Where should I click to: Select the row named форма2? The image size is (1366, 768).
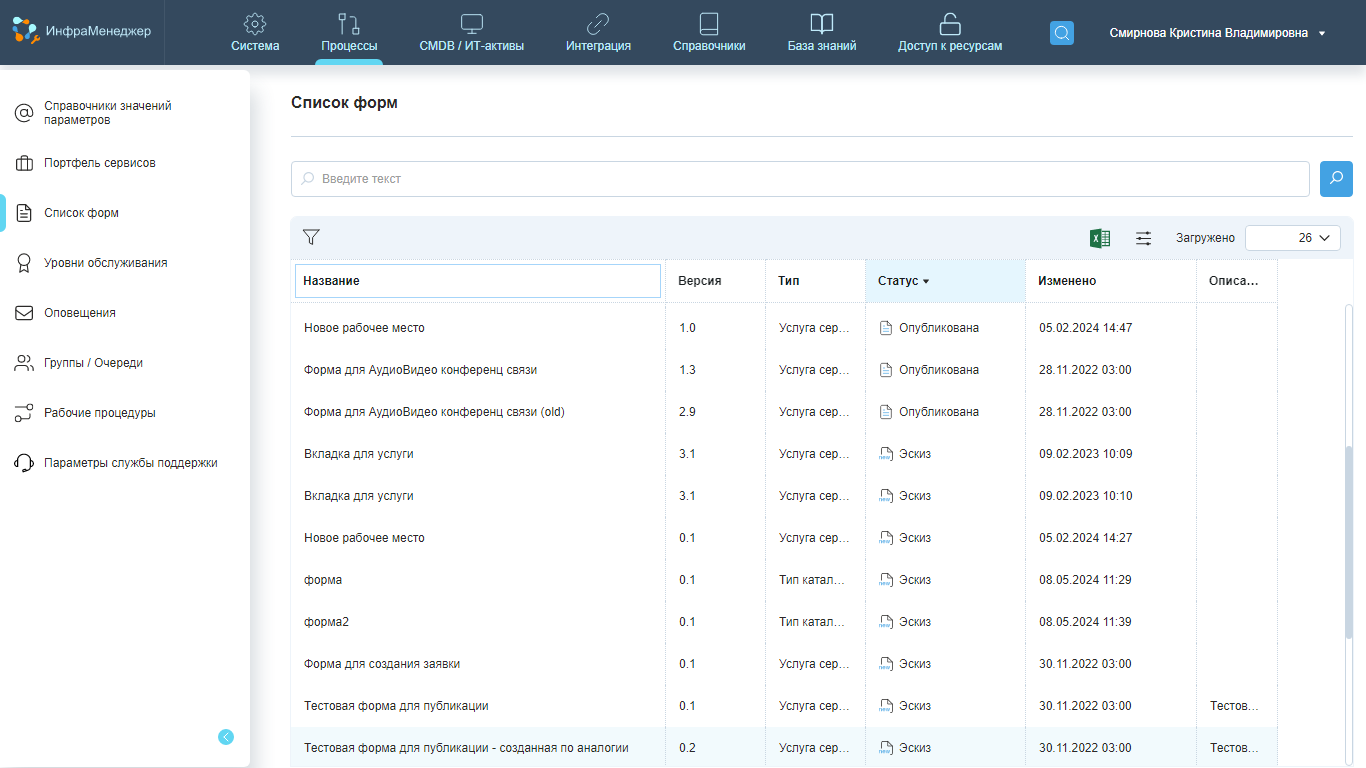(784, 622)
